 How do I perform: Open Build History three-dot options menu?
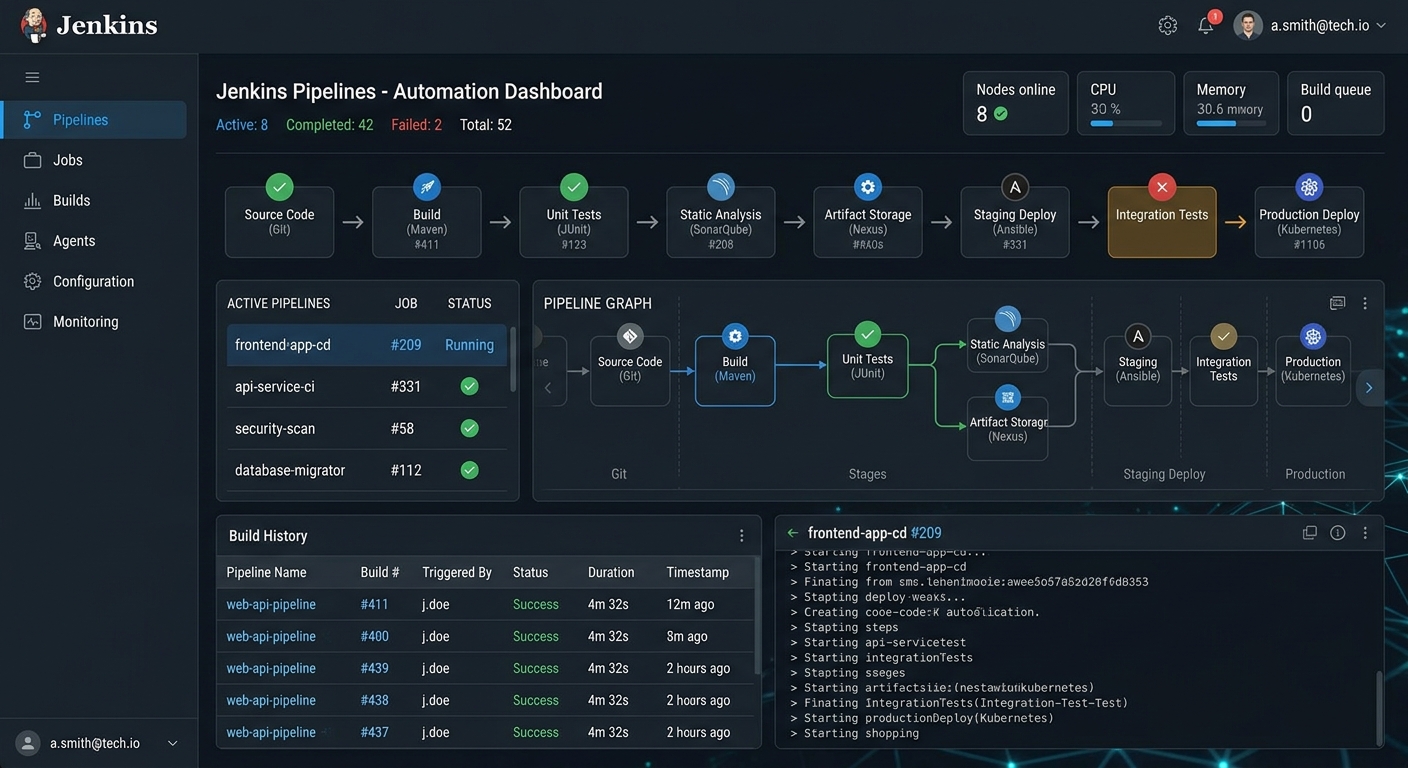pos(741,536)
